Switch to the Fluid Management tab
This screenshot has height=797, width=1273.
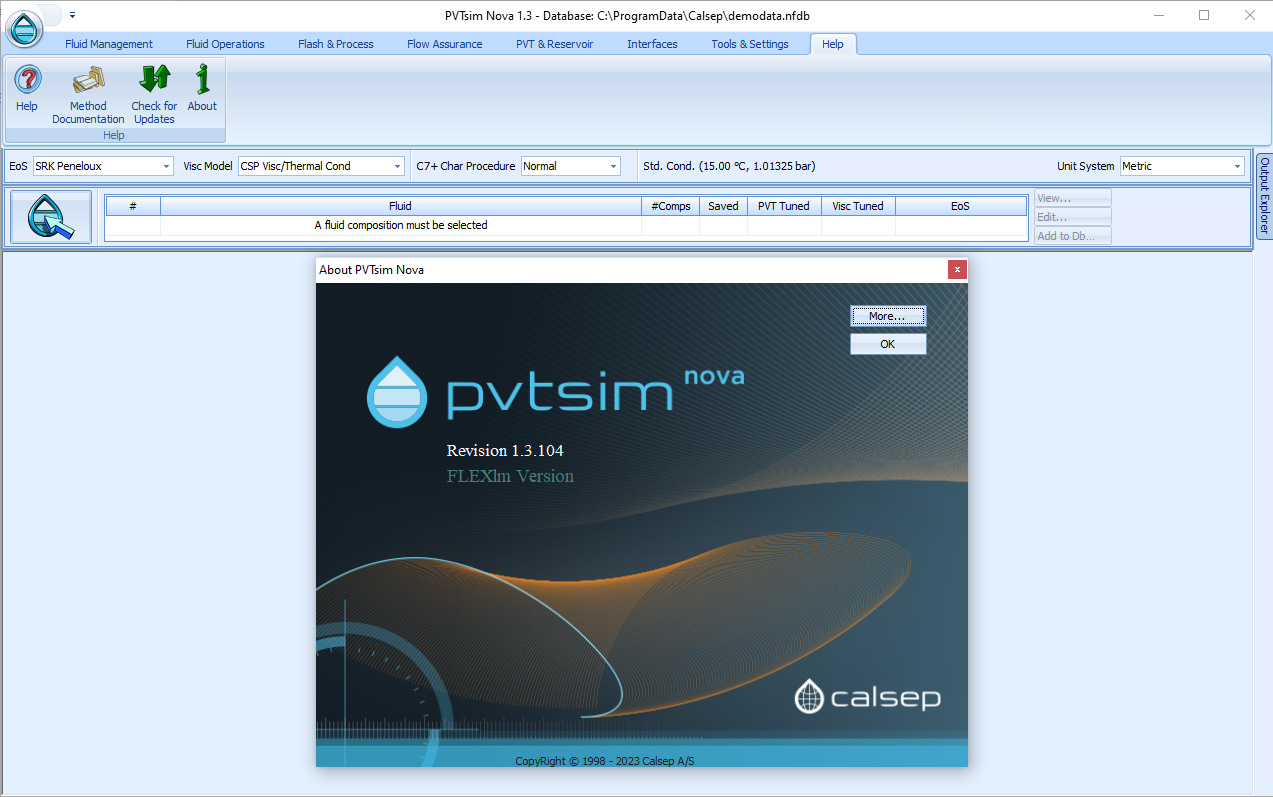click(x=109, y=44)
